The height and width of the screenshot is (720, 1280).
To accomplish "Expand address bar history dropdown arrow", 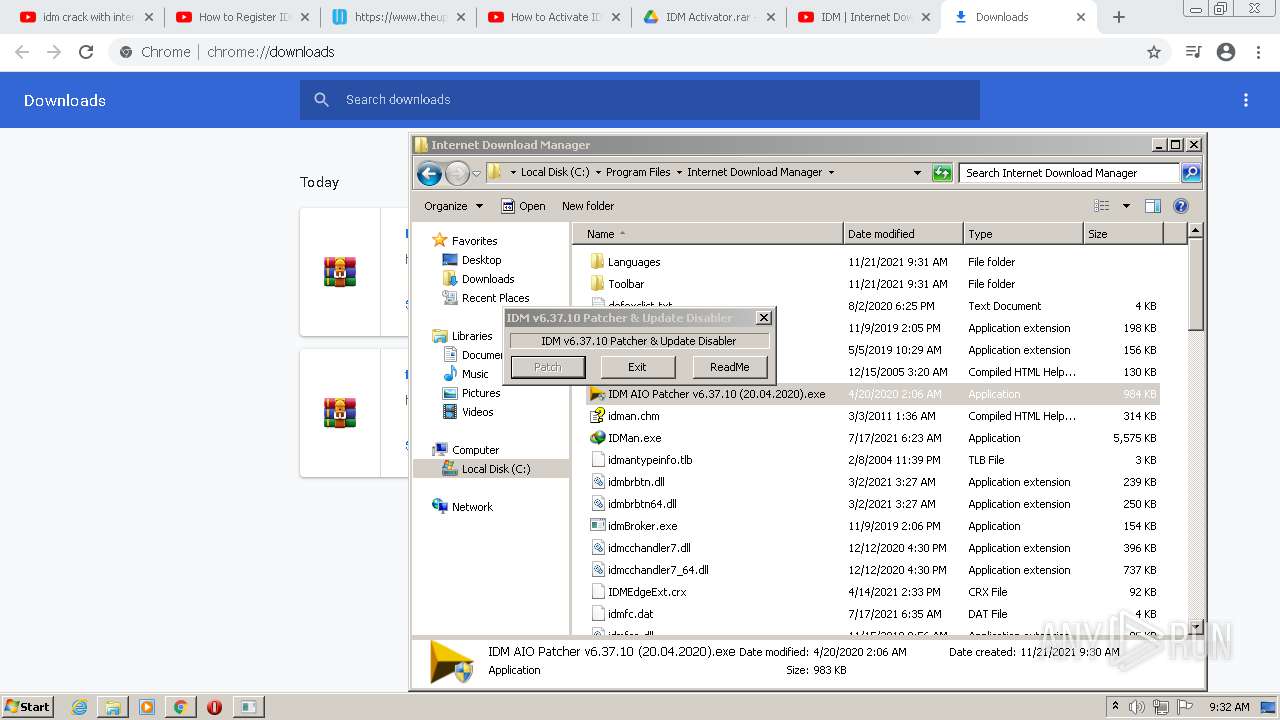I will pos(917,173).
